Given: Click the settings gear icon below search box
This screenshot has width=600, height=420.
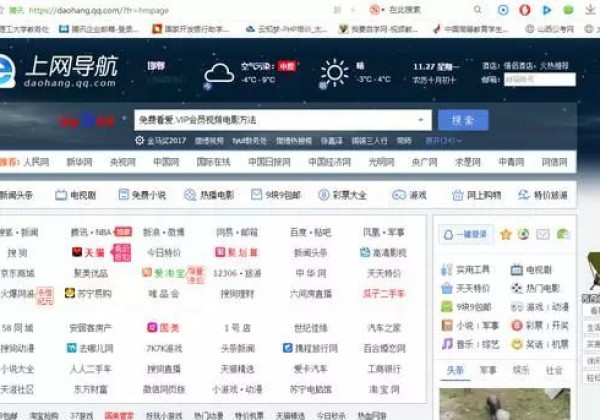Looking at the screenshot, I should 139,140.
